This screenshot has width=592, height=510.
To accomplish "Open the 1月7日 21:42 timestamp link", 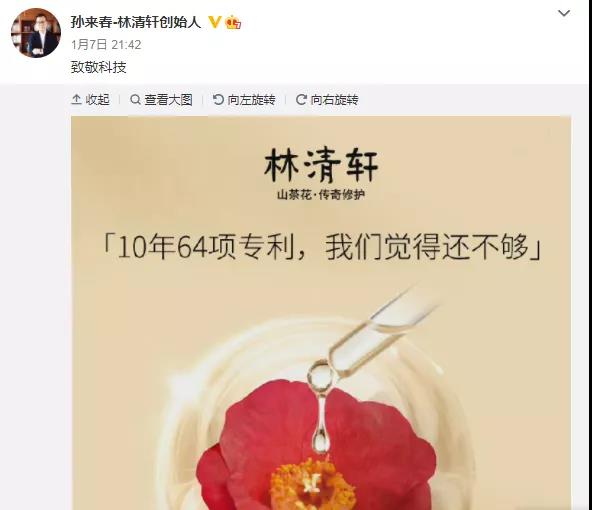I will pyautogui.click(x=106, y=45).
